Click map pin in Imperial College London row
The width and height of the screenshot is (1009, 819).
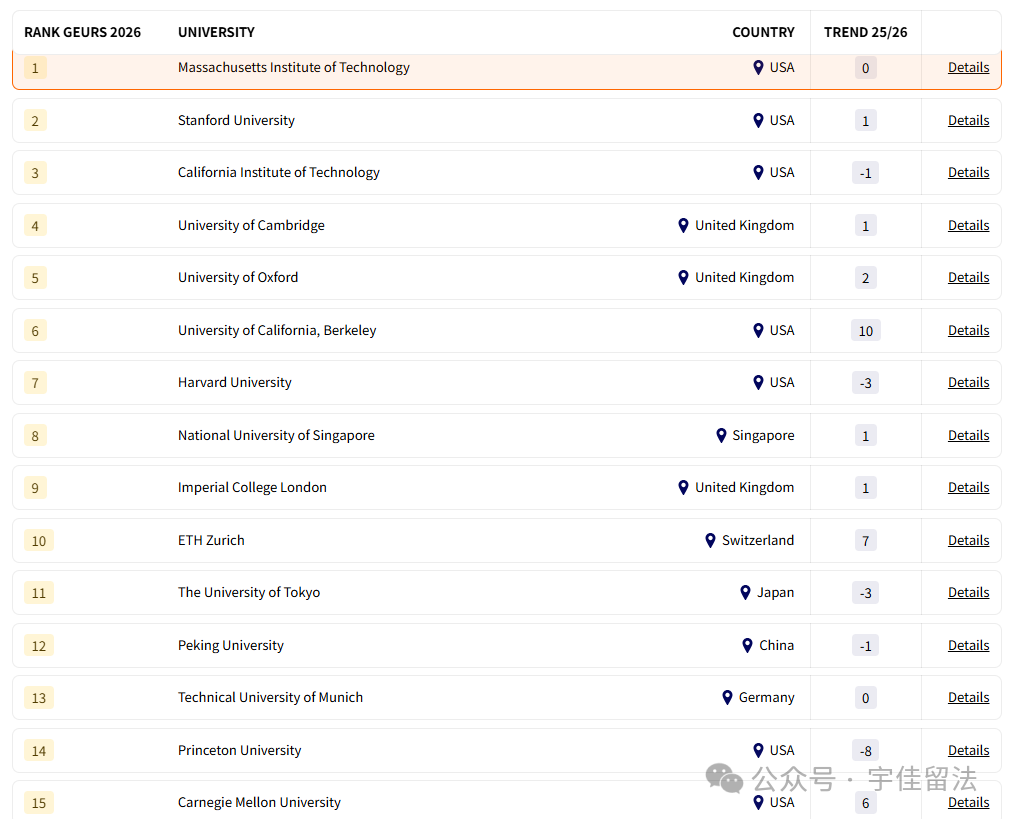(x=683, y=488)
